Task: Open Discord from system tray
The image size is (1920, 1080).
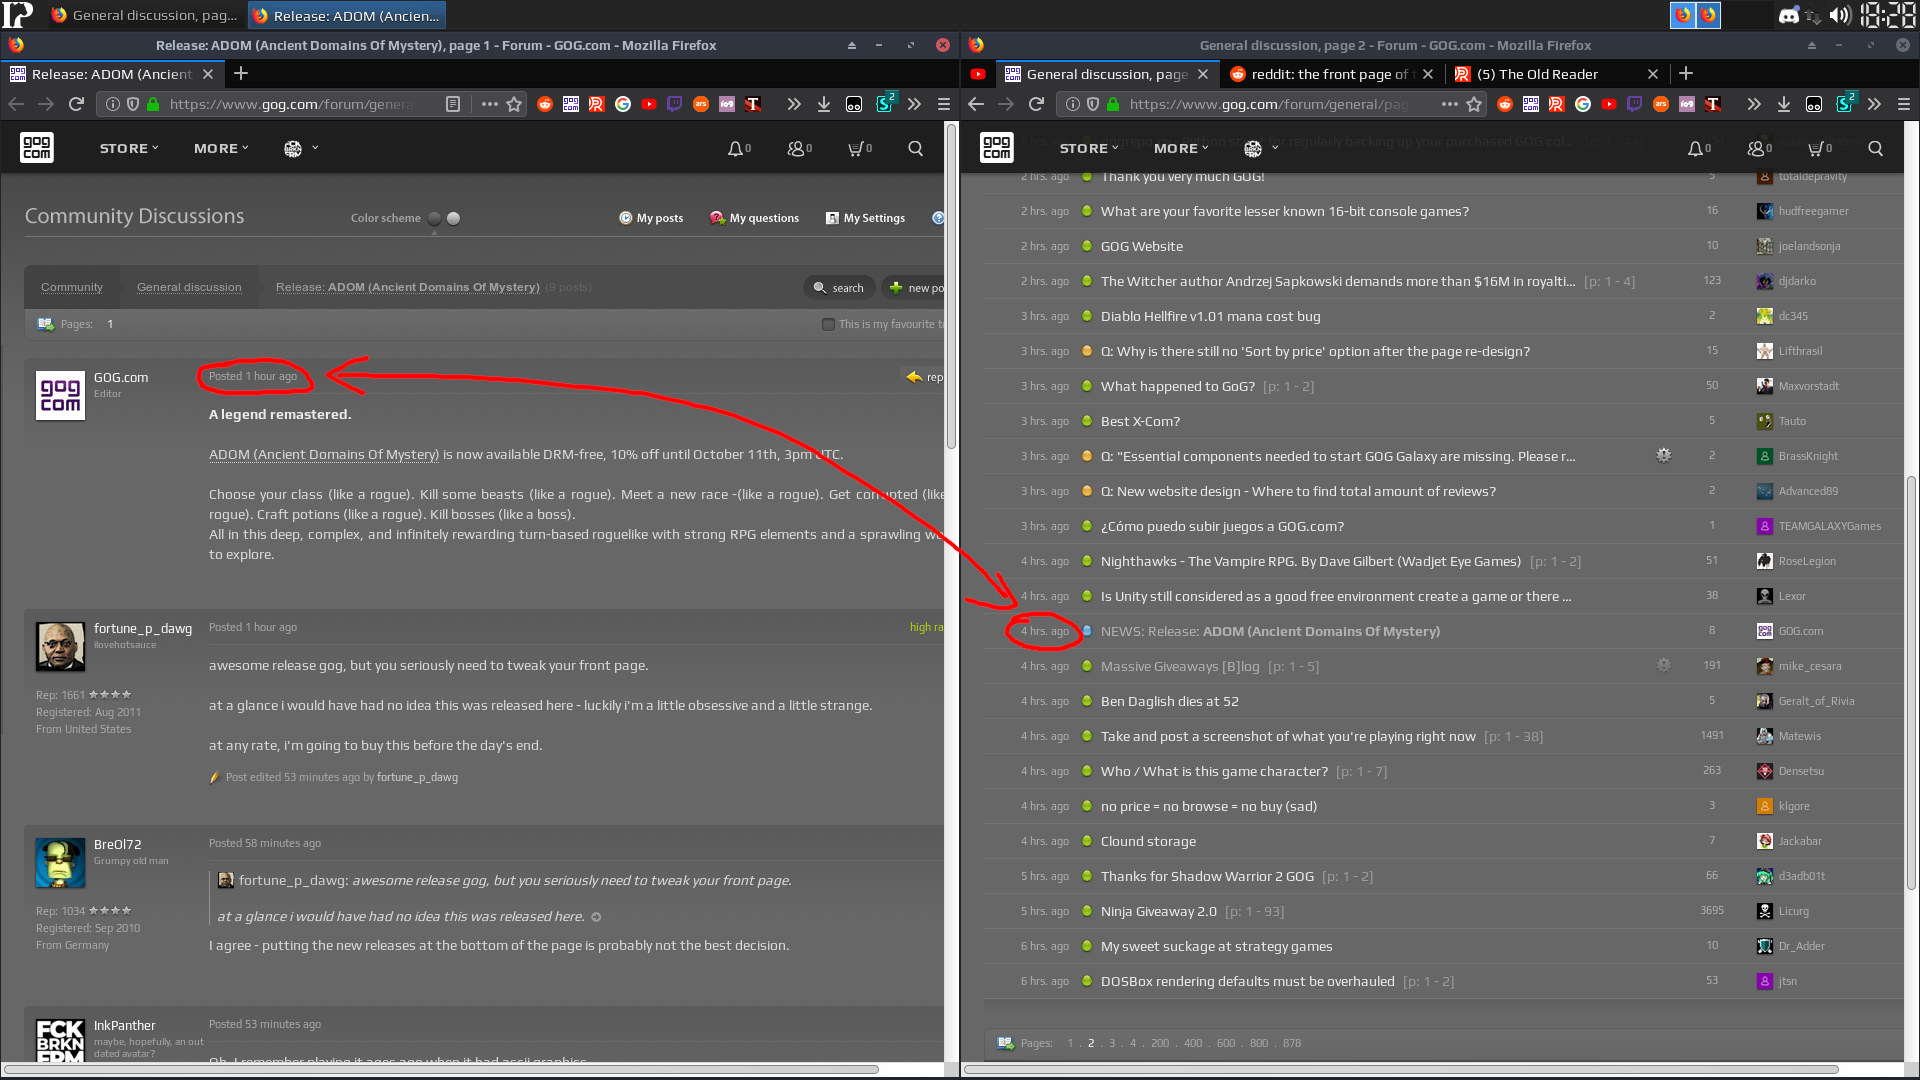Action: (x=1788, y=15)
